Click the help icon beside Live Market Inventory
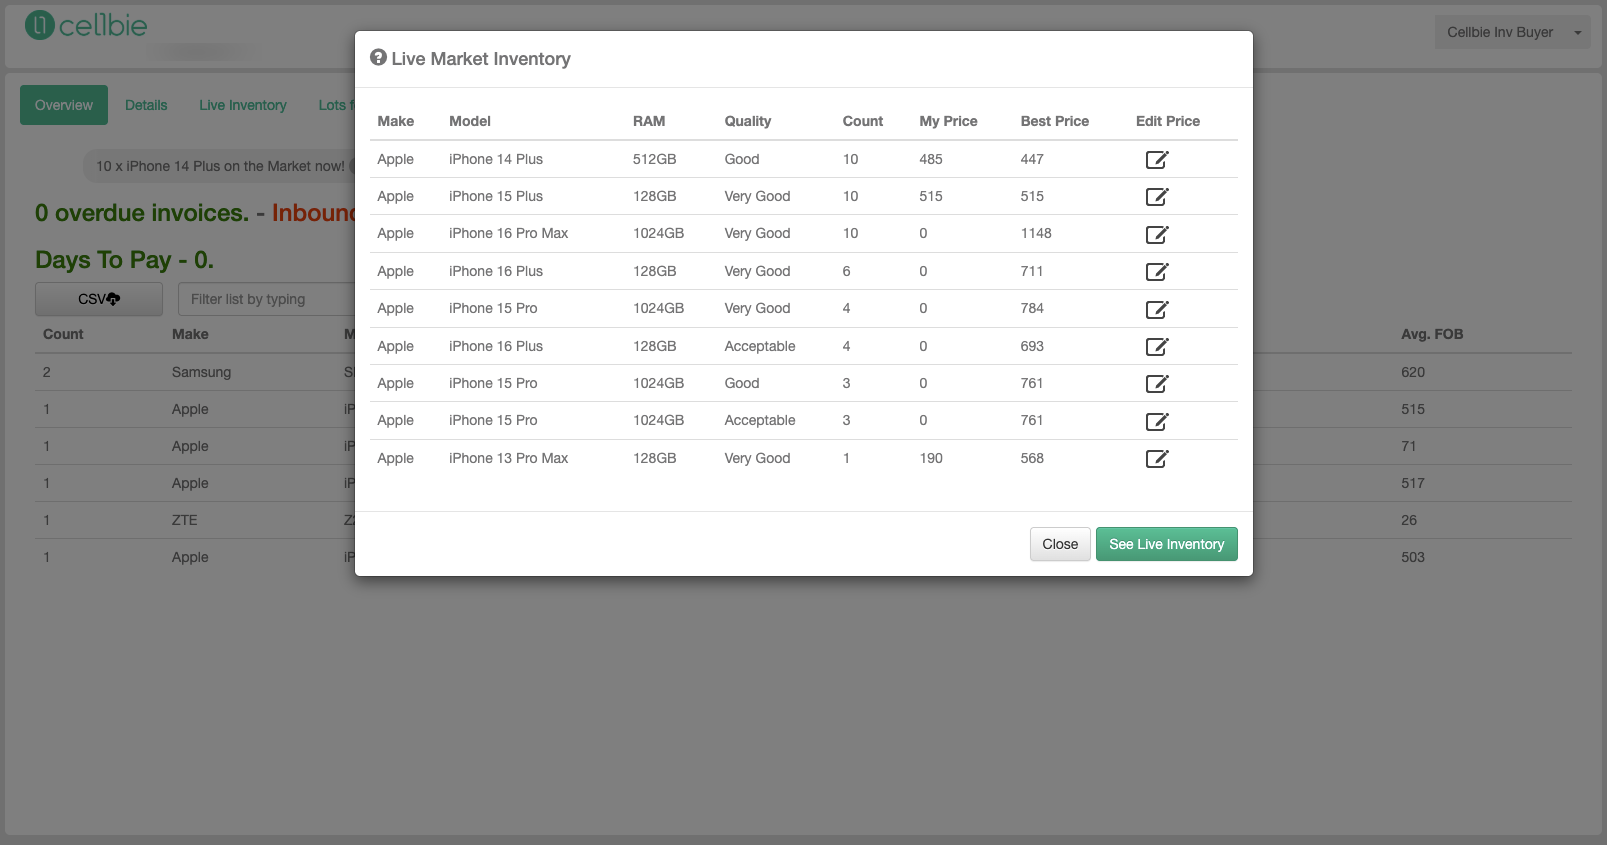This screenshot has width=1607, height=845. click(x=378, y=58)
